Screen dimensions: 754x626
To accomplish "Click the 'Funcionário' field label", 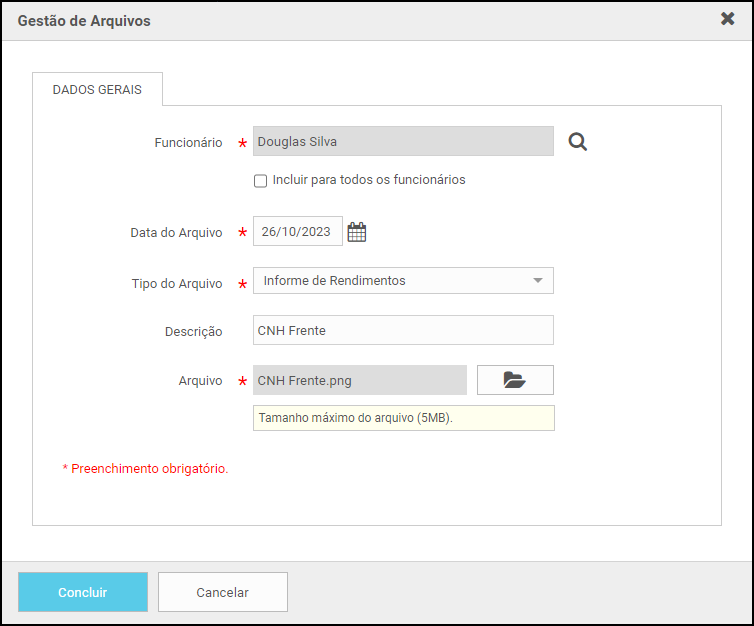I will pyautogui.click(x=188, y=143).
